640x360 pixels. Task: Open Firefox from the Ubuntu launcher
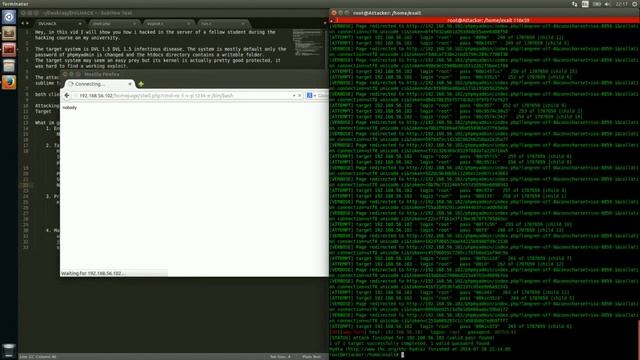(9, 82)
